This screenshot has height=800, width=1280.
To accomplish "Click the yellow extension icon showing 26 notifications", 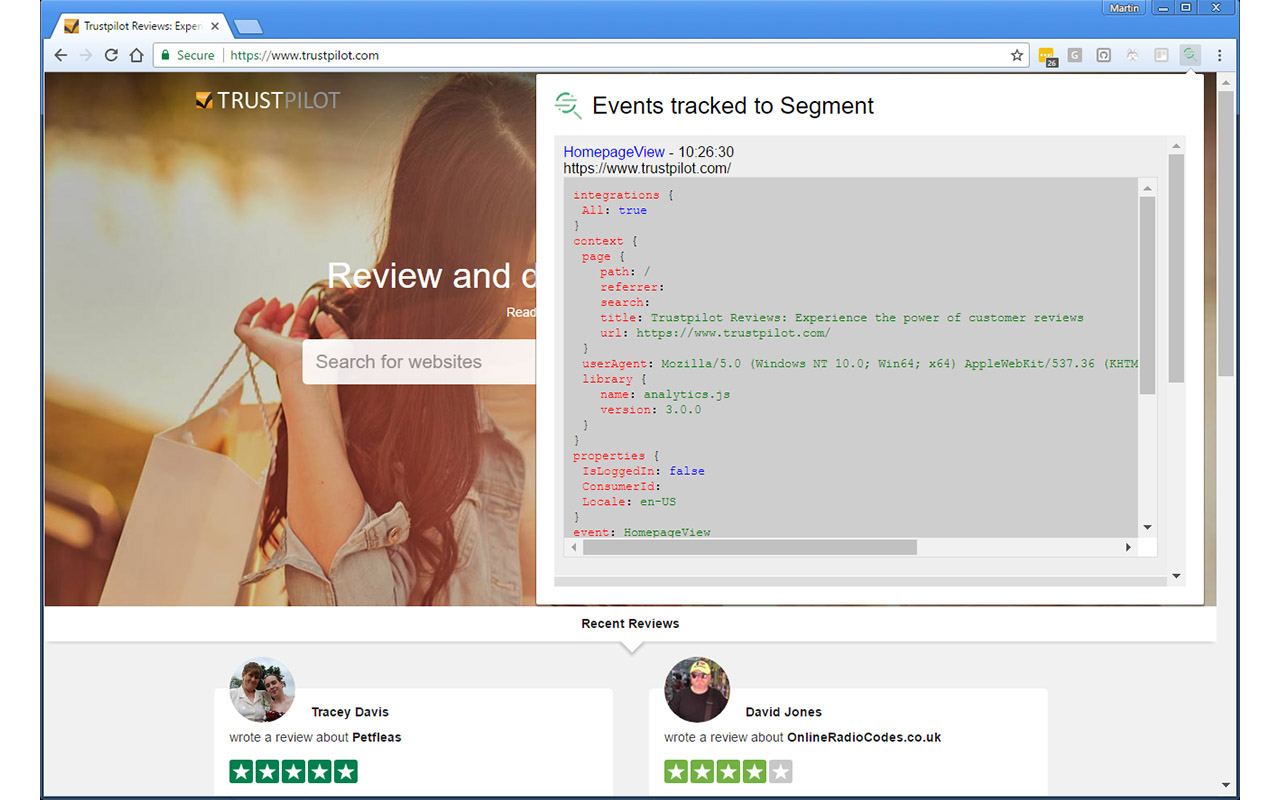I will (x=1048, y=56).
